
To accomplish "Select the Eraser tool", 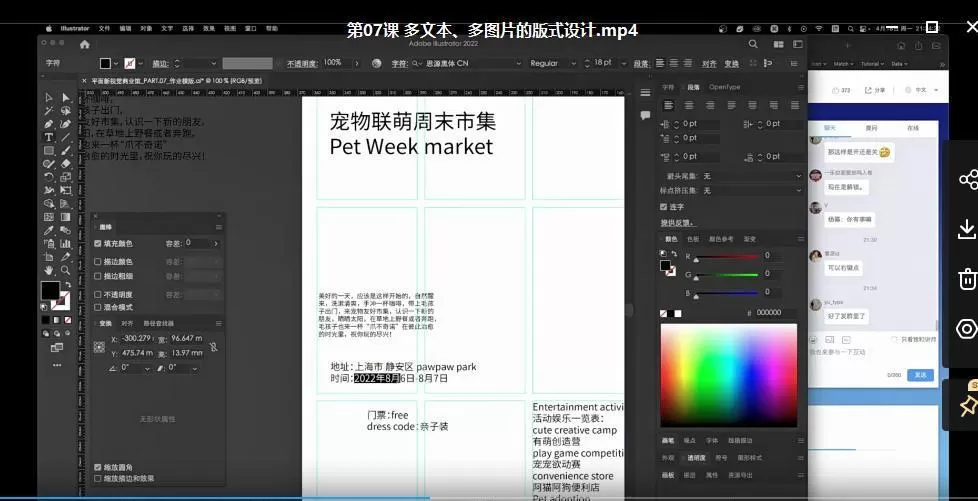I will point(65,163).
